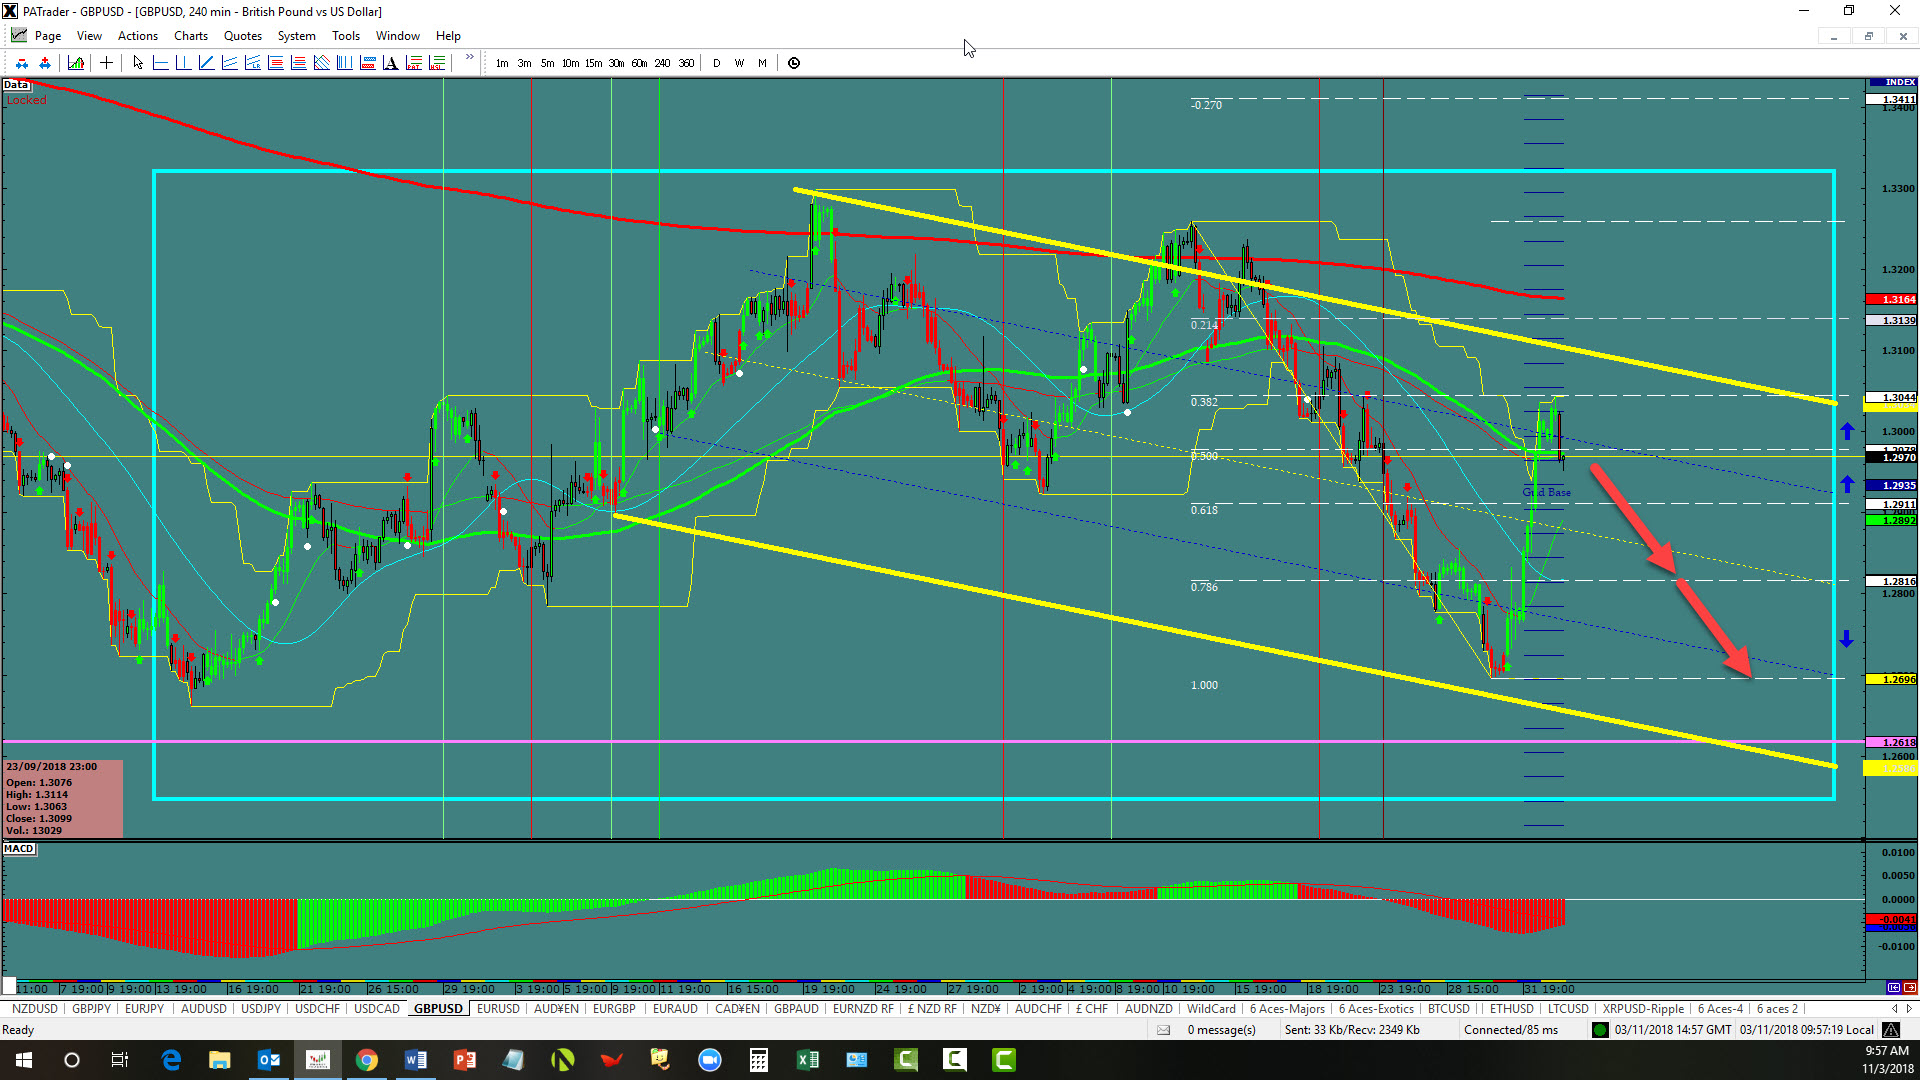Open the chart indicators icon
The width and height of the screenshot is (1920, 1080).
(76, 63)
